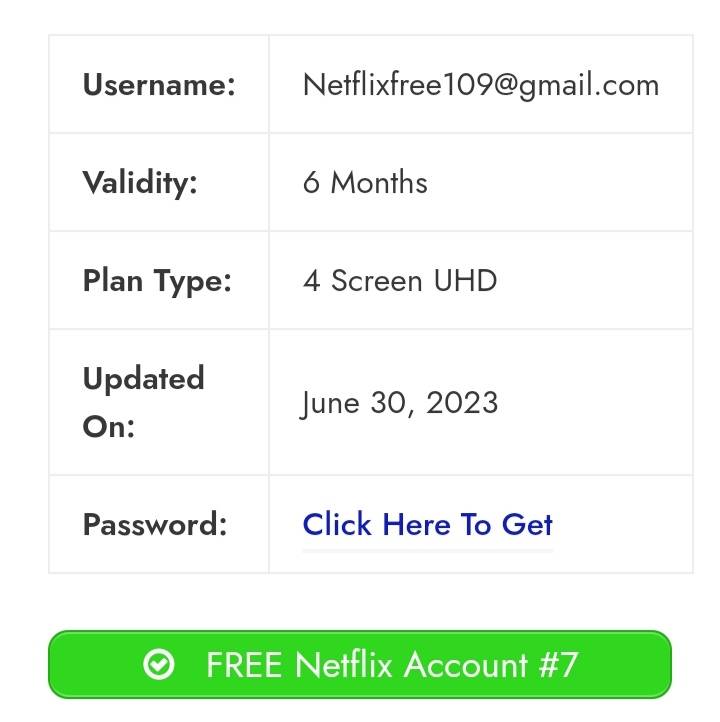Click the circled checkmark icon in green button
The image size is (720, 722).
(159, 665)
